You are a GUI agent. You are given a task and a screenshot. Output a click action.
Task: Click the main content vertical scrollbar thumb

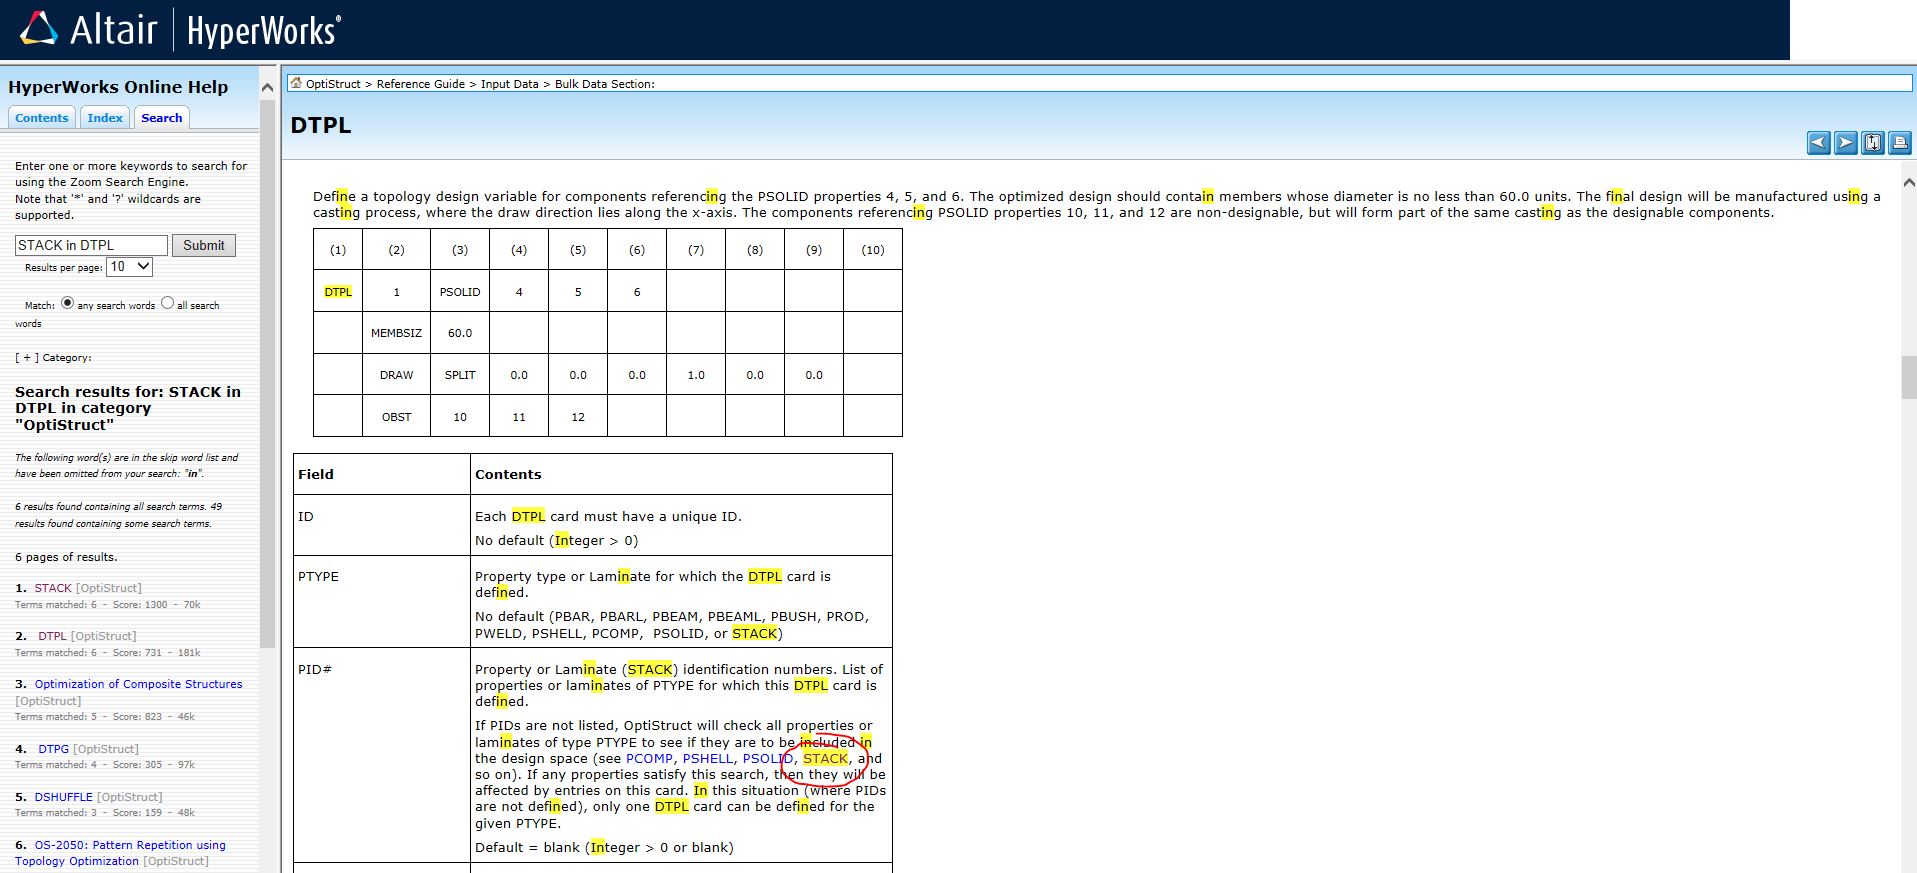[x=1908, y=377]
